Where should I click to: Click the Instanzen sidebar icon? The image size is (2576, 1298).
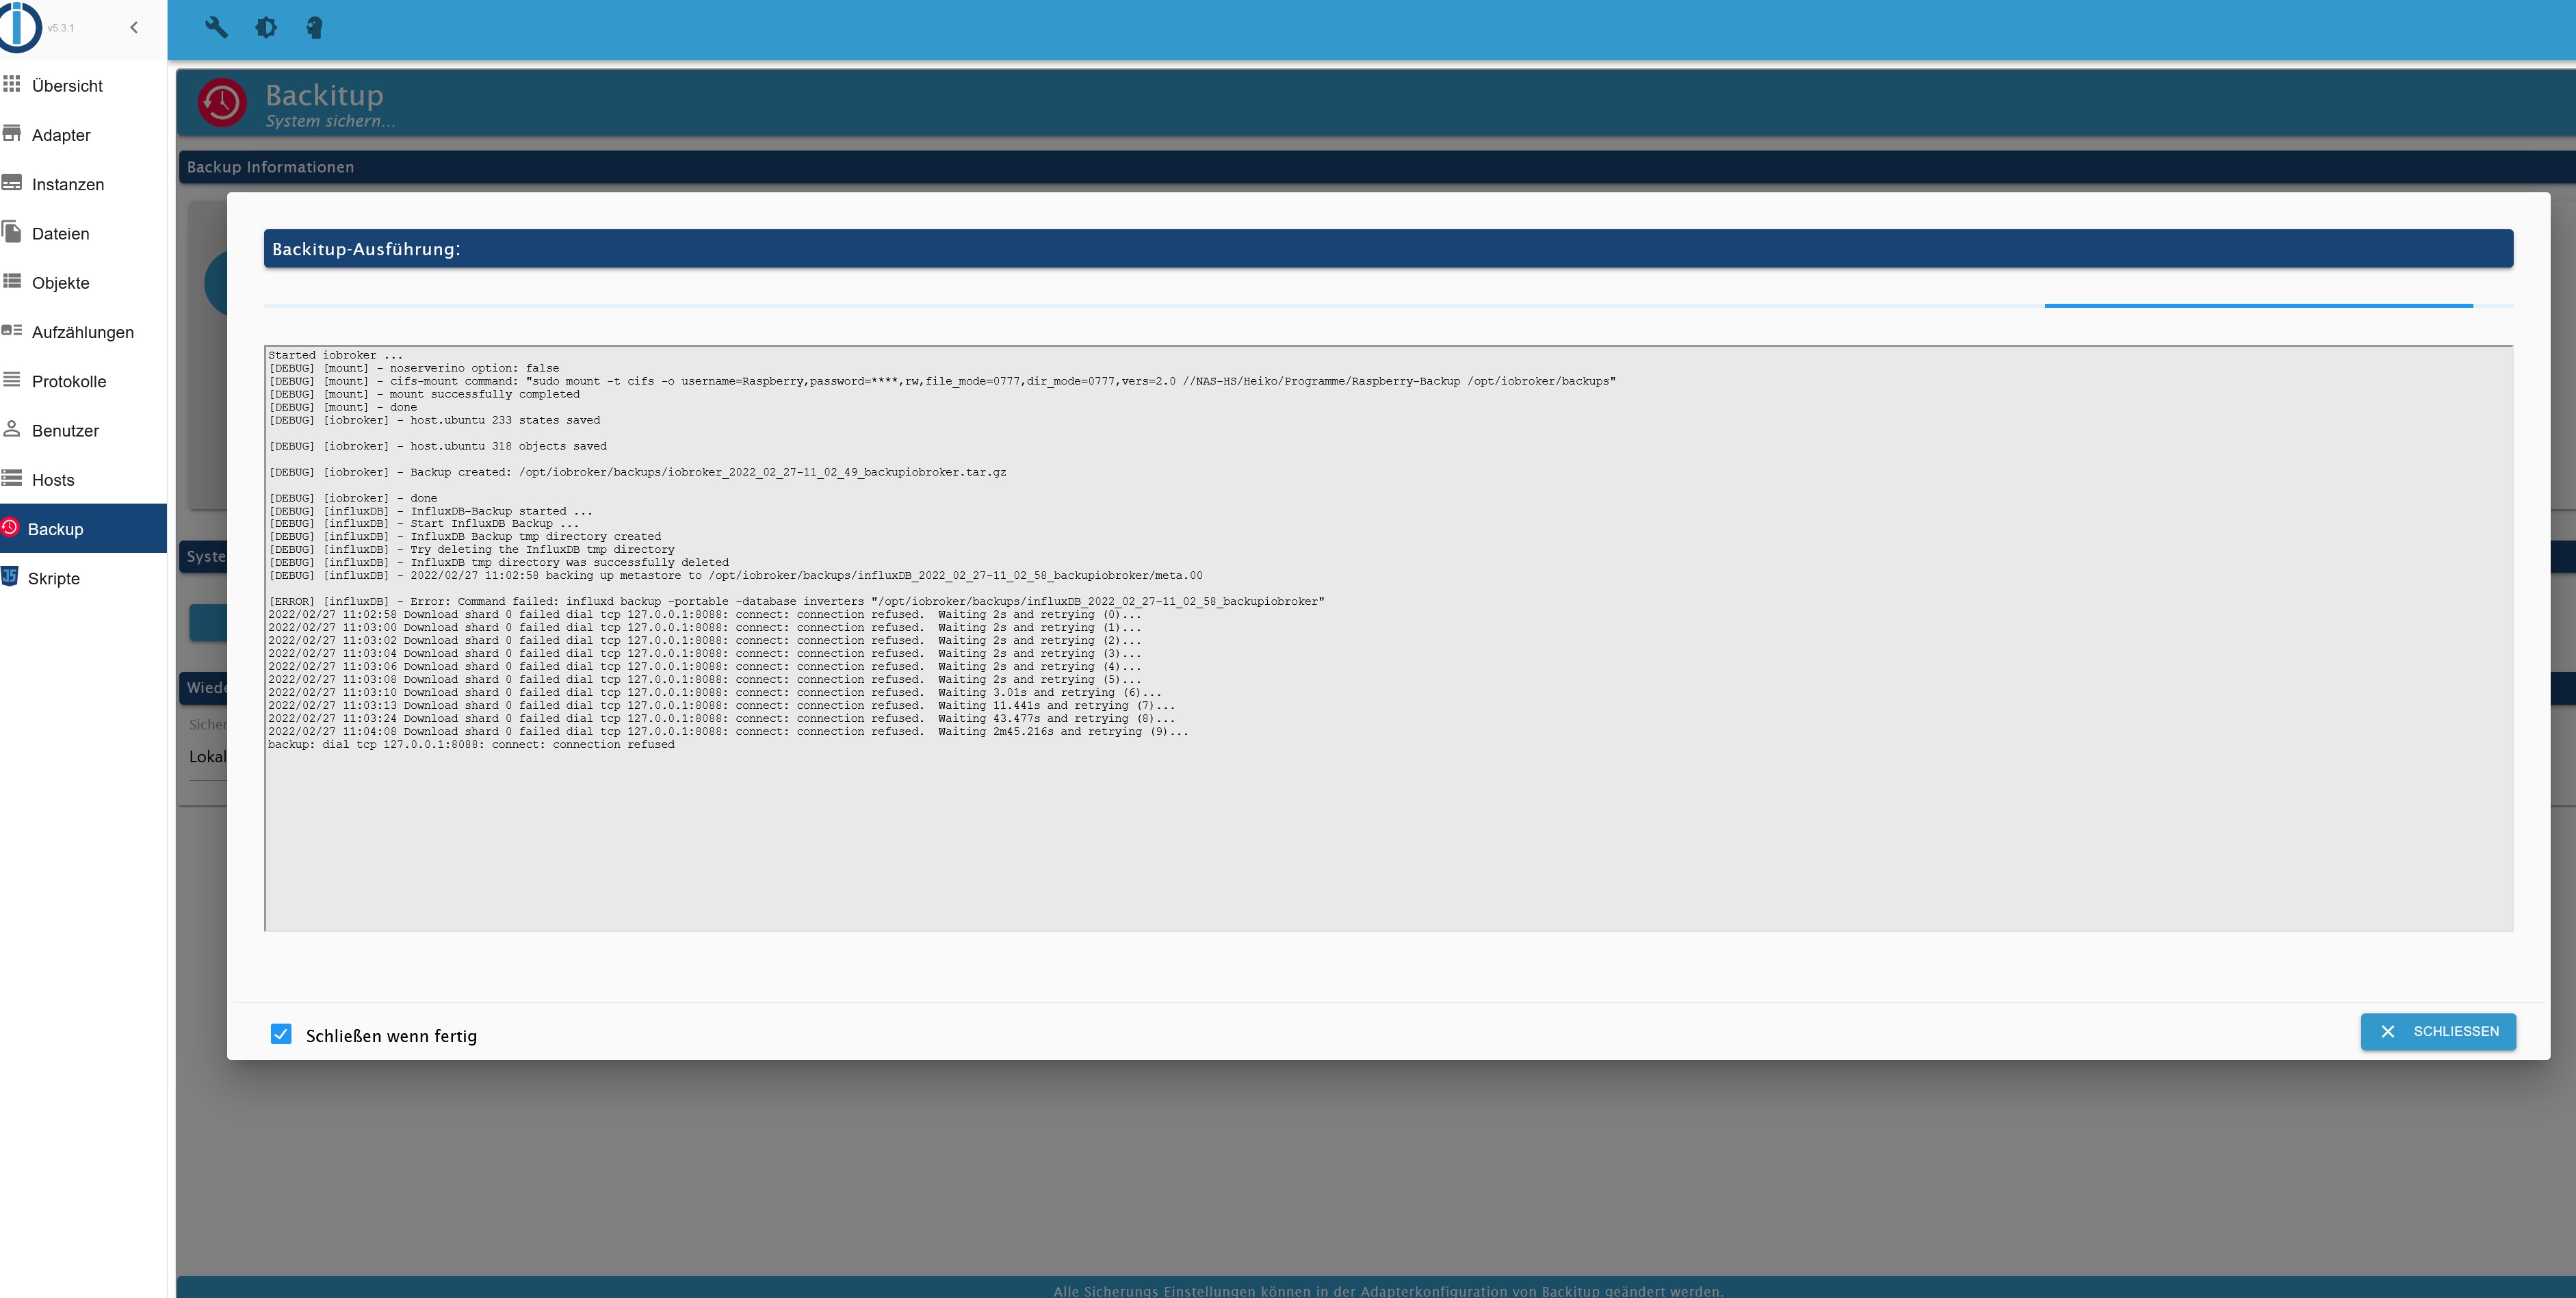11,184
